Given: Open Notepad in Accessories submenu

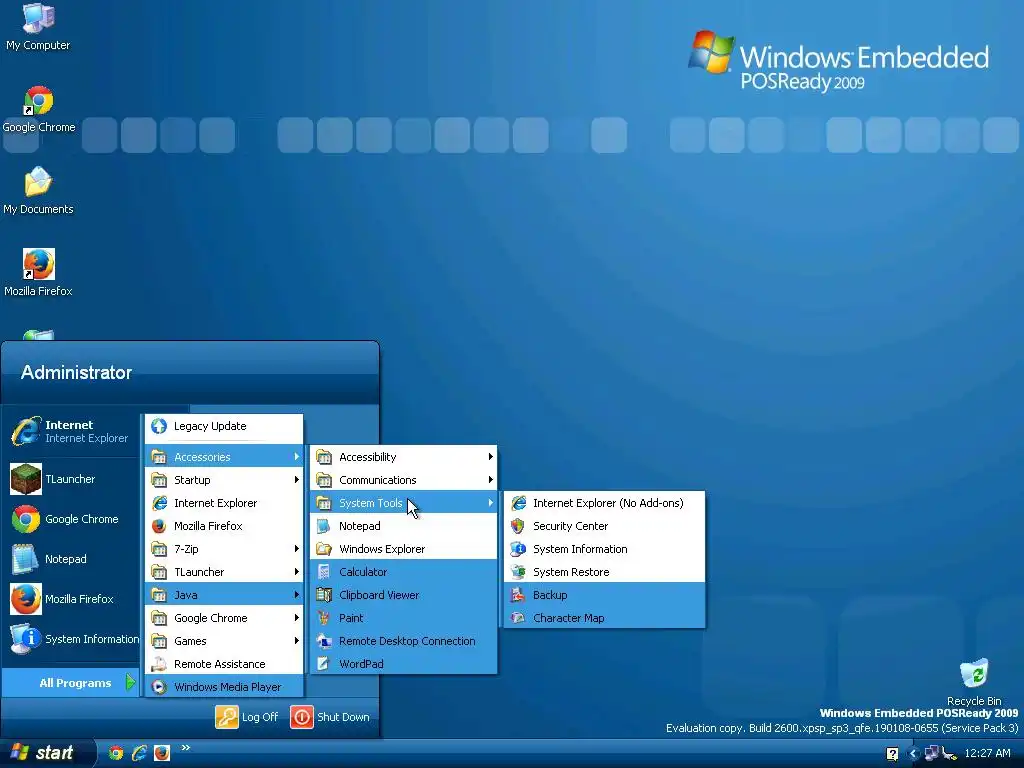Looking at the screenshot, I should coord(404,526).
